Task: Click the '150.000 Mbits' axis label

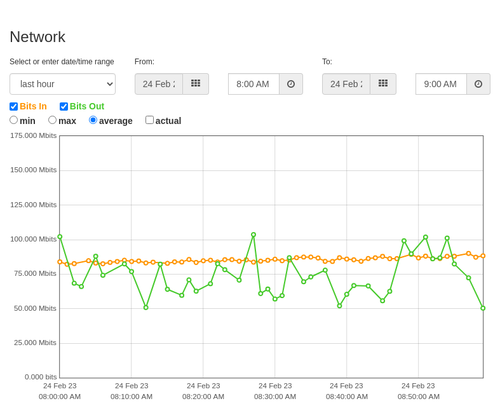Action: tap(33, 170)
